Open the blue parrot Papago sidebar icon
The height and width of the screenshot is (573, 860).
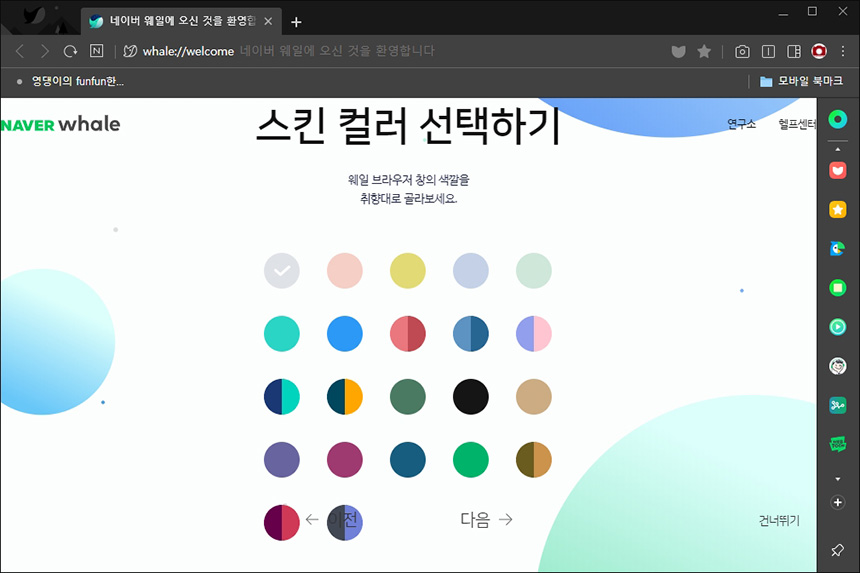pos(838,248)
